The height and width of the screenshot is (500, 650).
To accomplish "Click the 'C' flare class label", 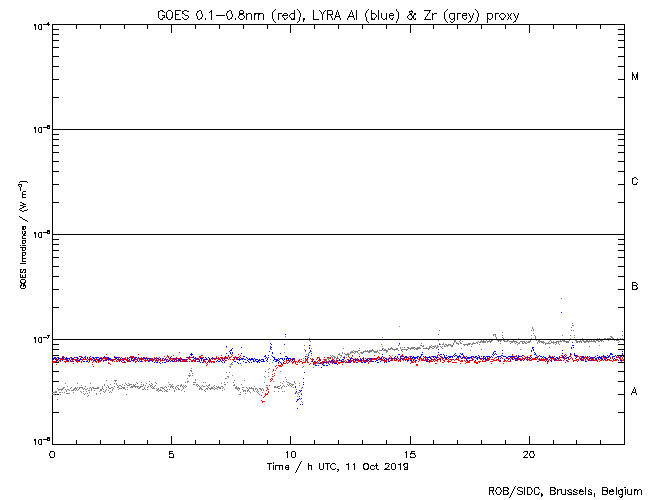I will pyautogui.click(x=635, y=182).
